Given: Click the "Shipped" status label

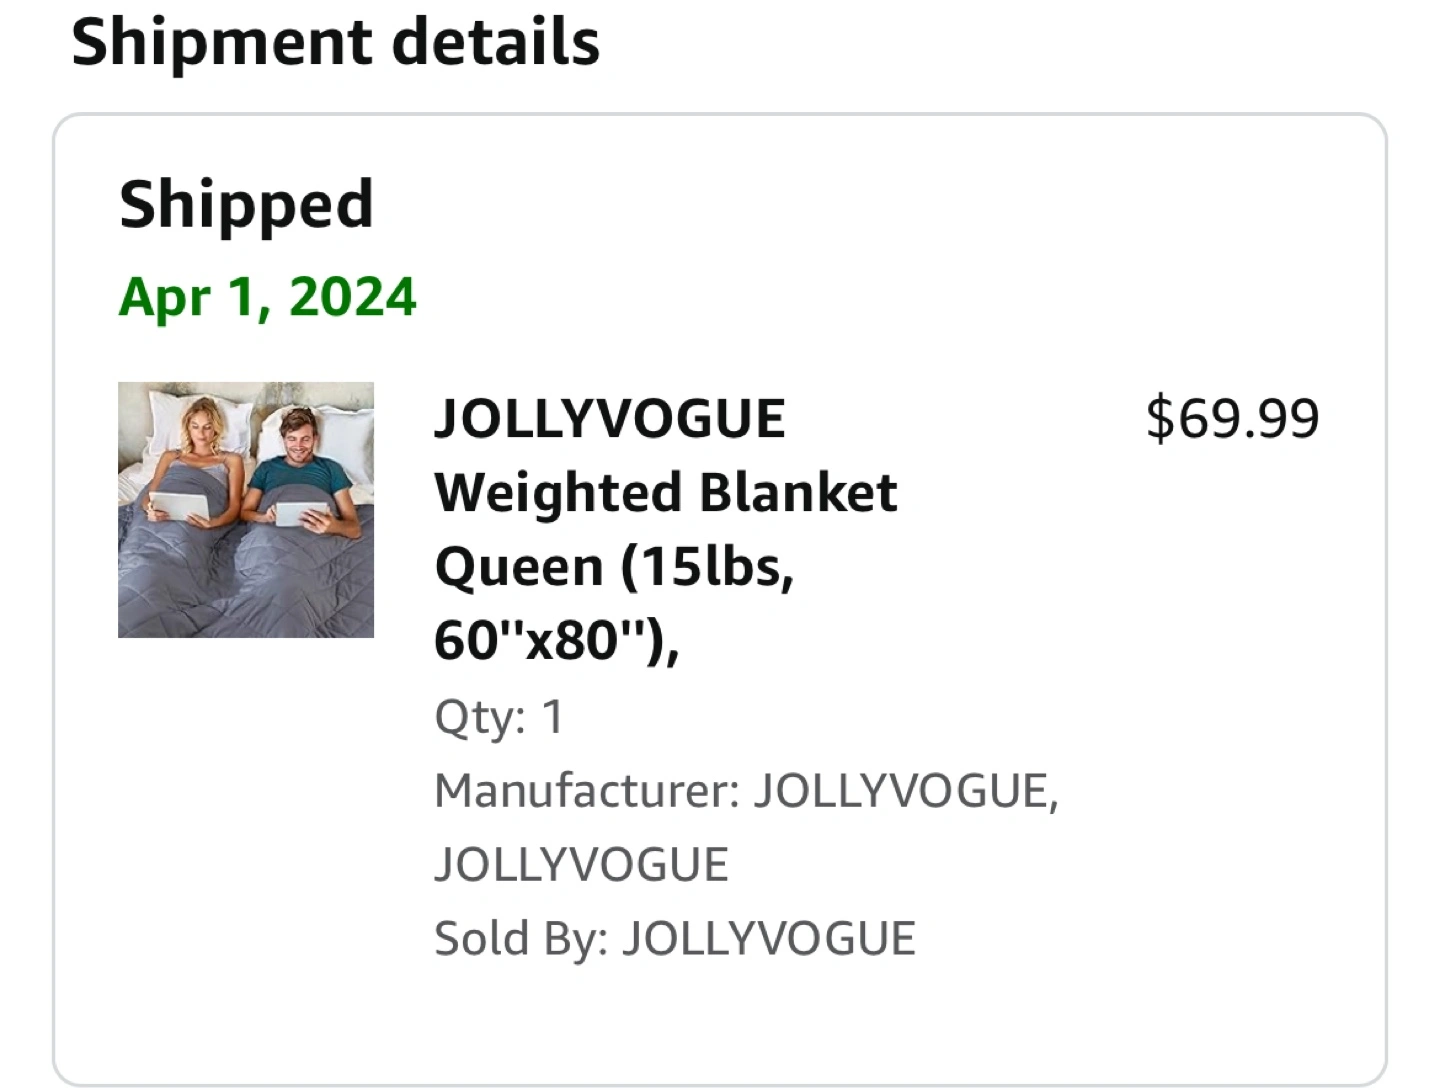Looking at the screenshot, I should point(246,204).
